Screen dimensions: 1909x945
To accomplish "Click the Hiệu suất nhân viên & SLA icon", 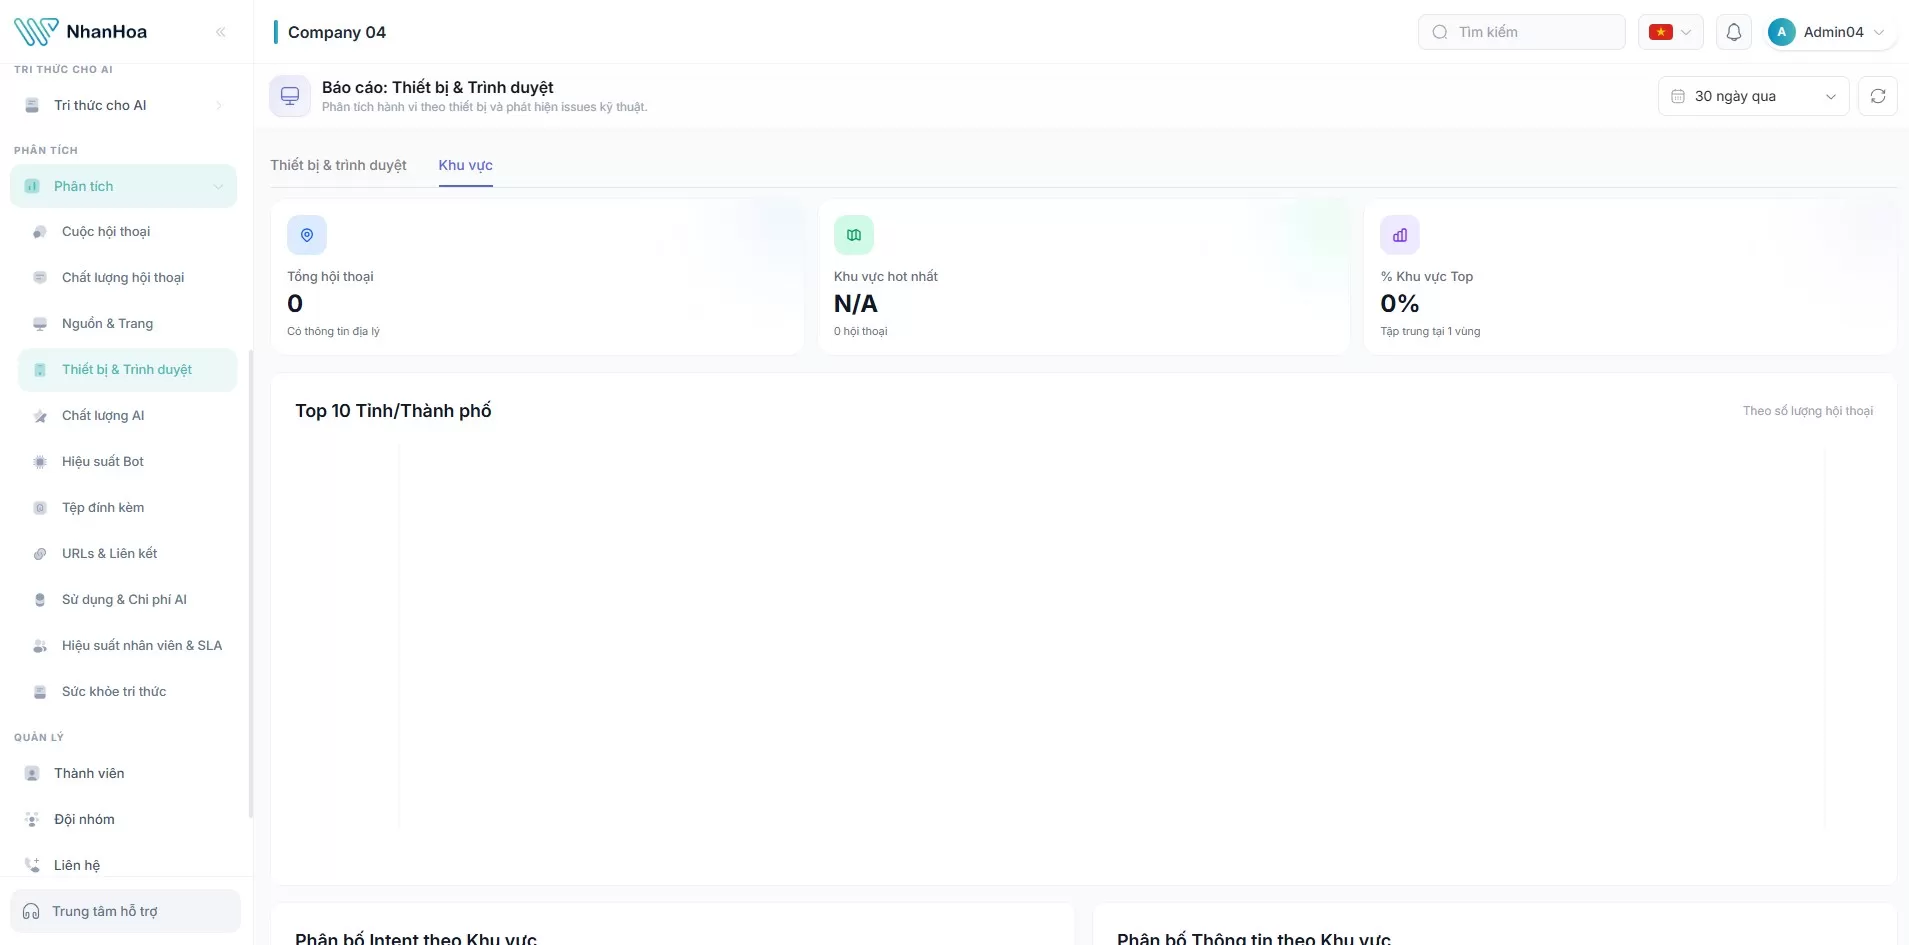I will (x=40, y=646).
